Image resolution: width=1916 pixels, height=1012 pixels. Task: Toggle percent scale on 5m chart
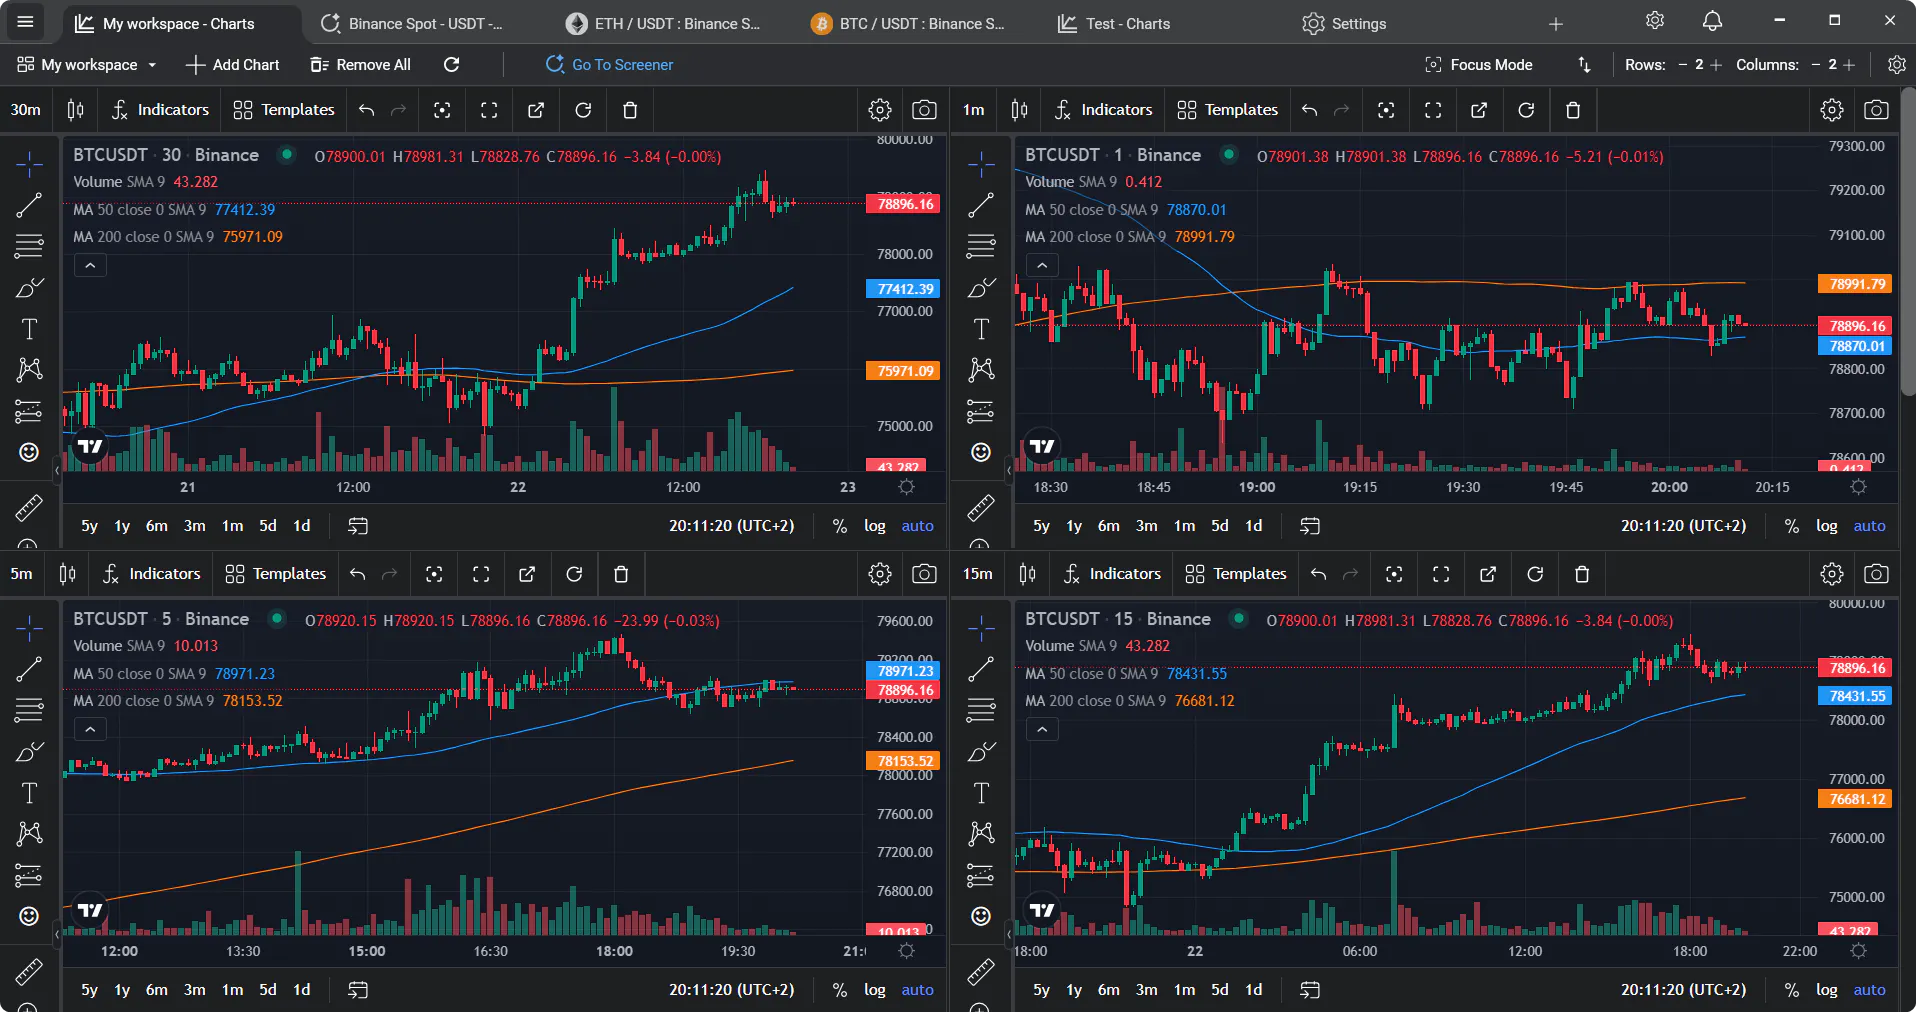click(840, 990)
